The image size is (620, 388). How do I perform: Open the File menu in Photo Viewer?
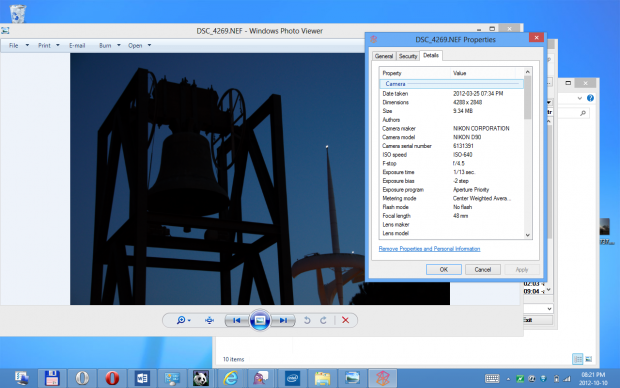click(x=19, y=45)
